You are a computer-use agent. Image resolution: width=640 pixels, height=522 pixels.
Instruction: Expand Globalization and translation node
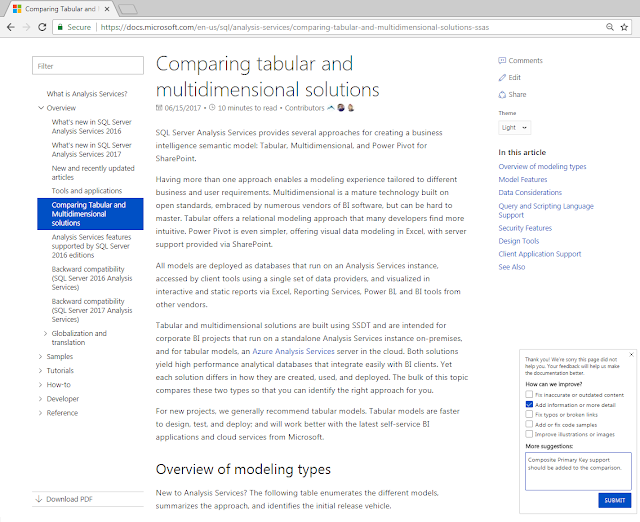pyautogui.click(x=45, y=333)
